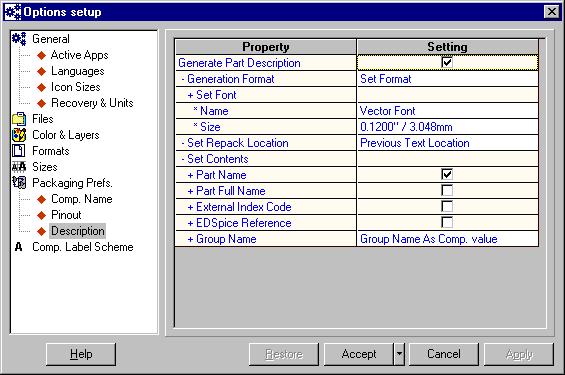Click the Comp. Label Scheme A icon

click(18, 247)
